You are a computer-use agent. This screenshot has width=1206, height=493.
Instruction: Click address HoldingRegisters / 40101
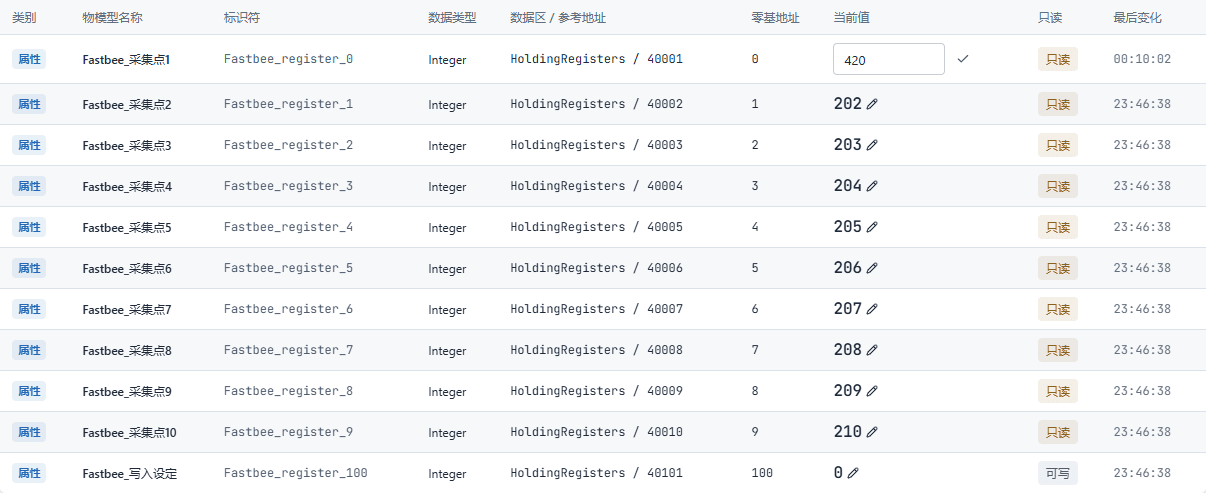point(596,473)
